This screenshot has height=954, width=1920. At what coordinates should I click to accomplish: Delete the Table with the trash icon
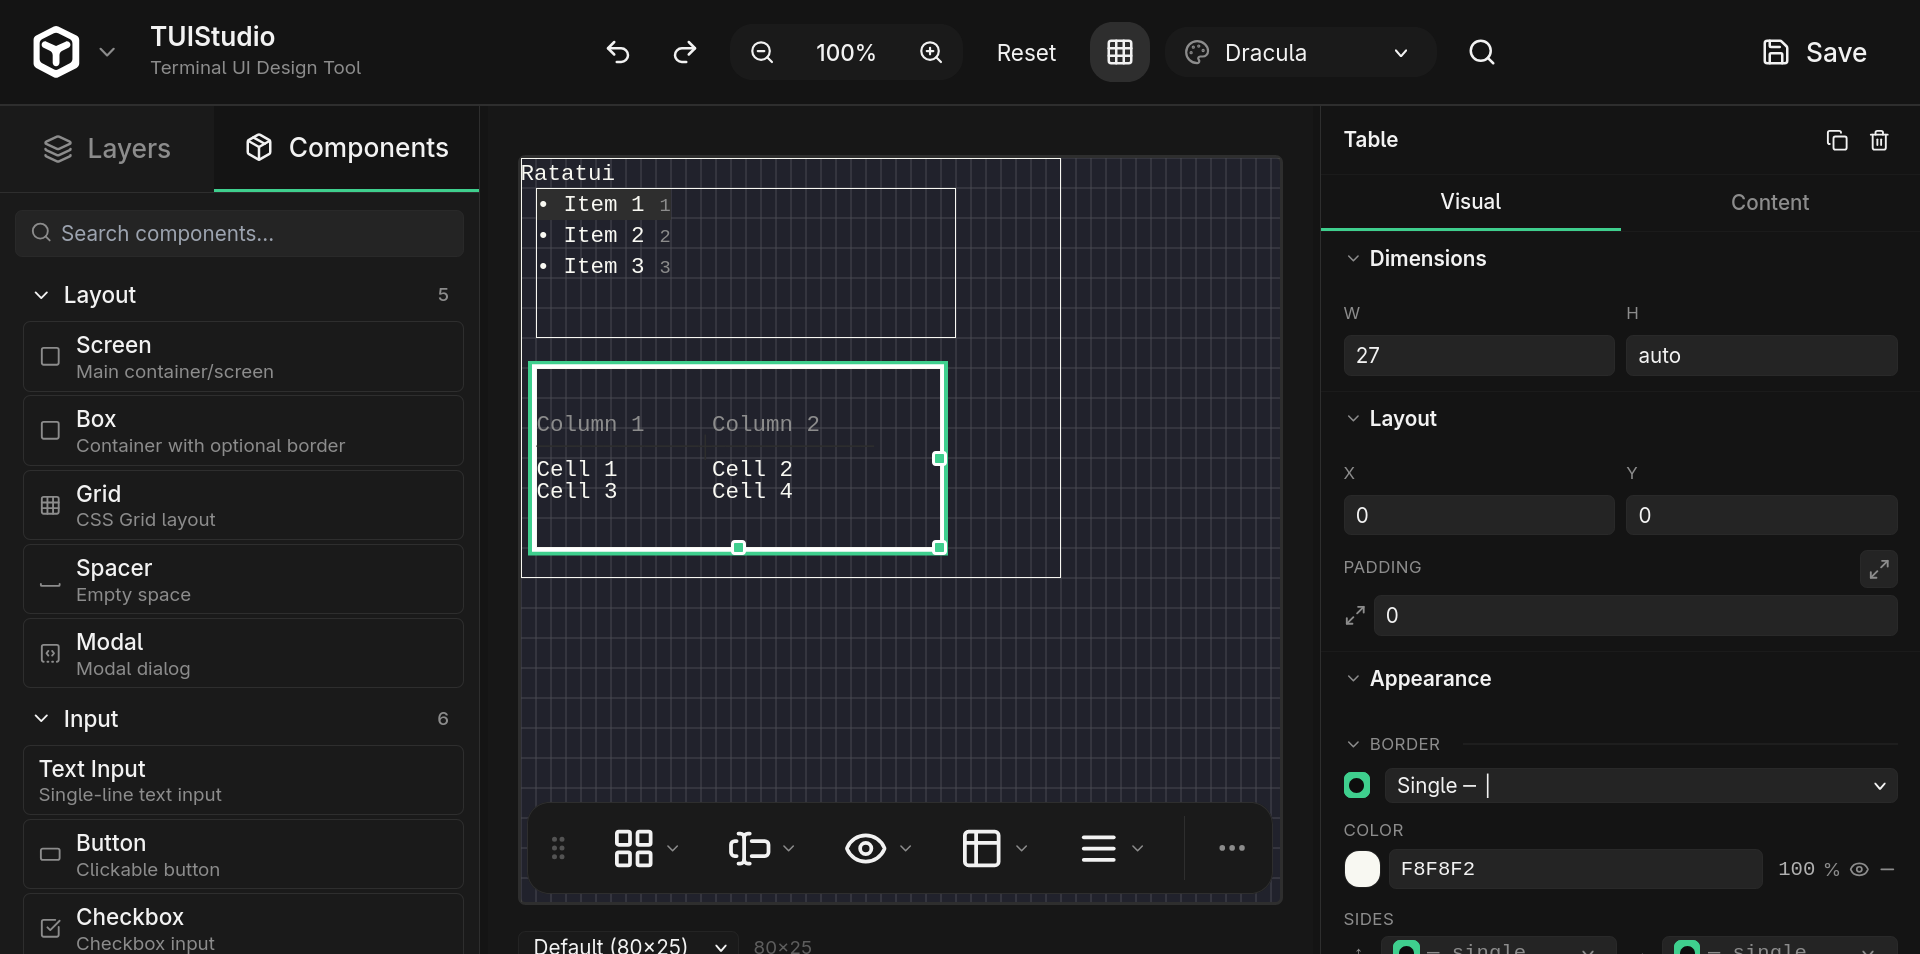click(1879, 140)
